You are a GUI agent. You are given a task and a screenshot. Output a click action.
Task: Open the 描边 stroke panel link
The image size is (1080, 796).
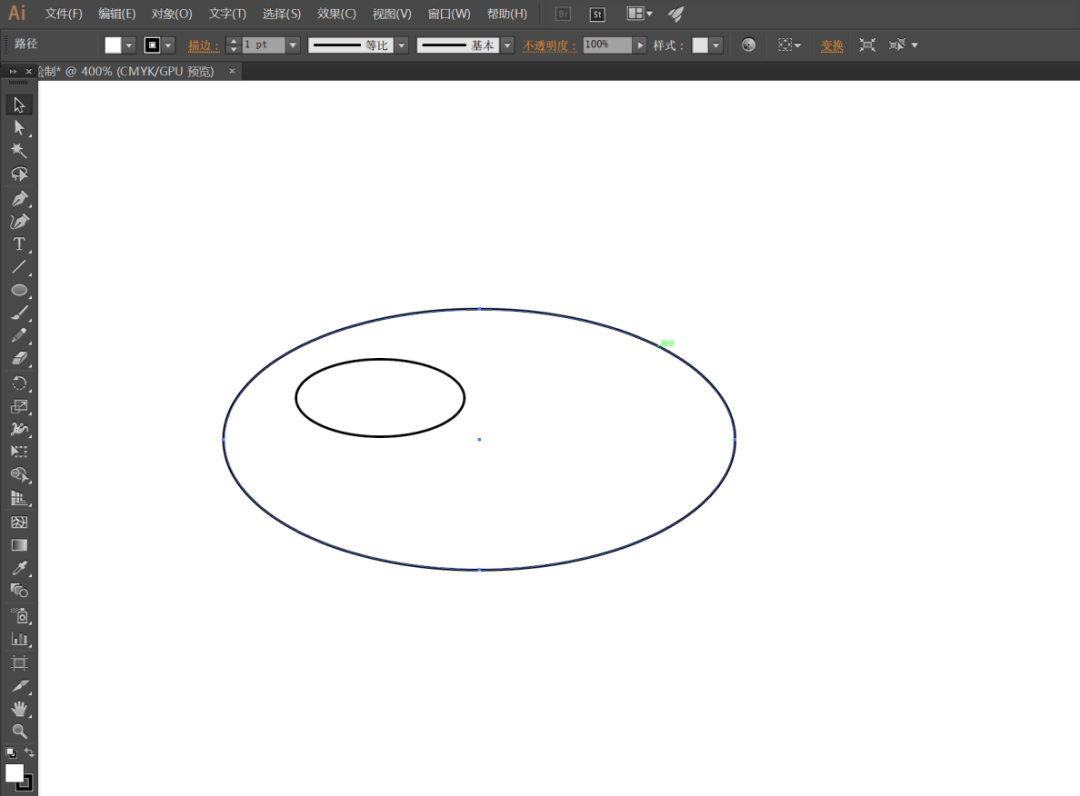click(x=203, y=45)
